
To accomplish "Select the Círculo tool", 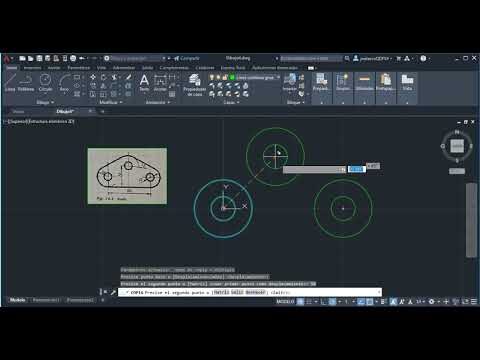I will [45, 83].
